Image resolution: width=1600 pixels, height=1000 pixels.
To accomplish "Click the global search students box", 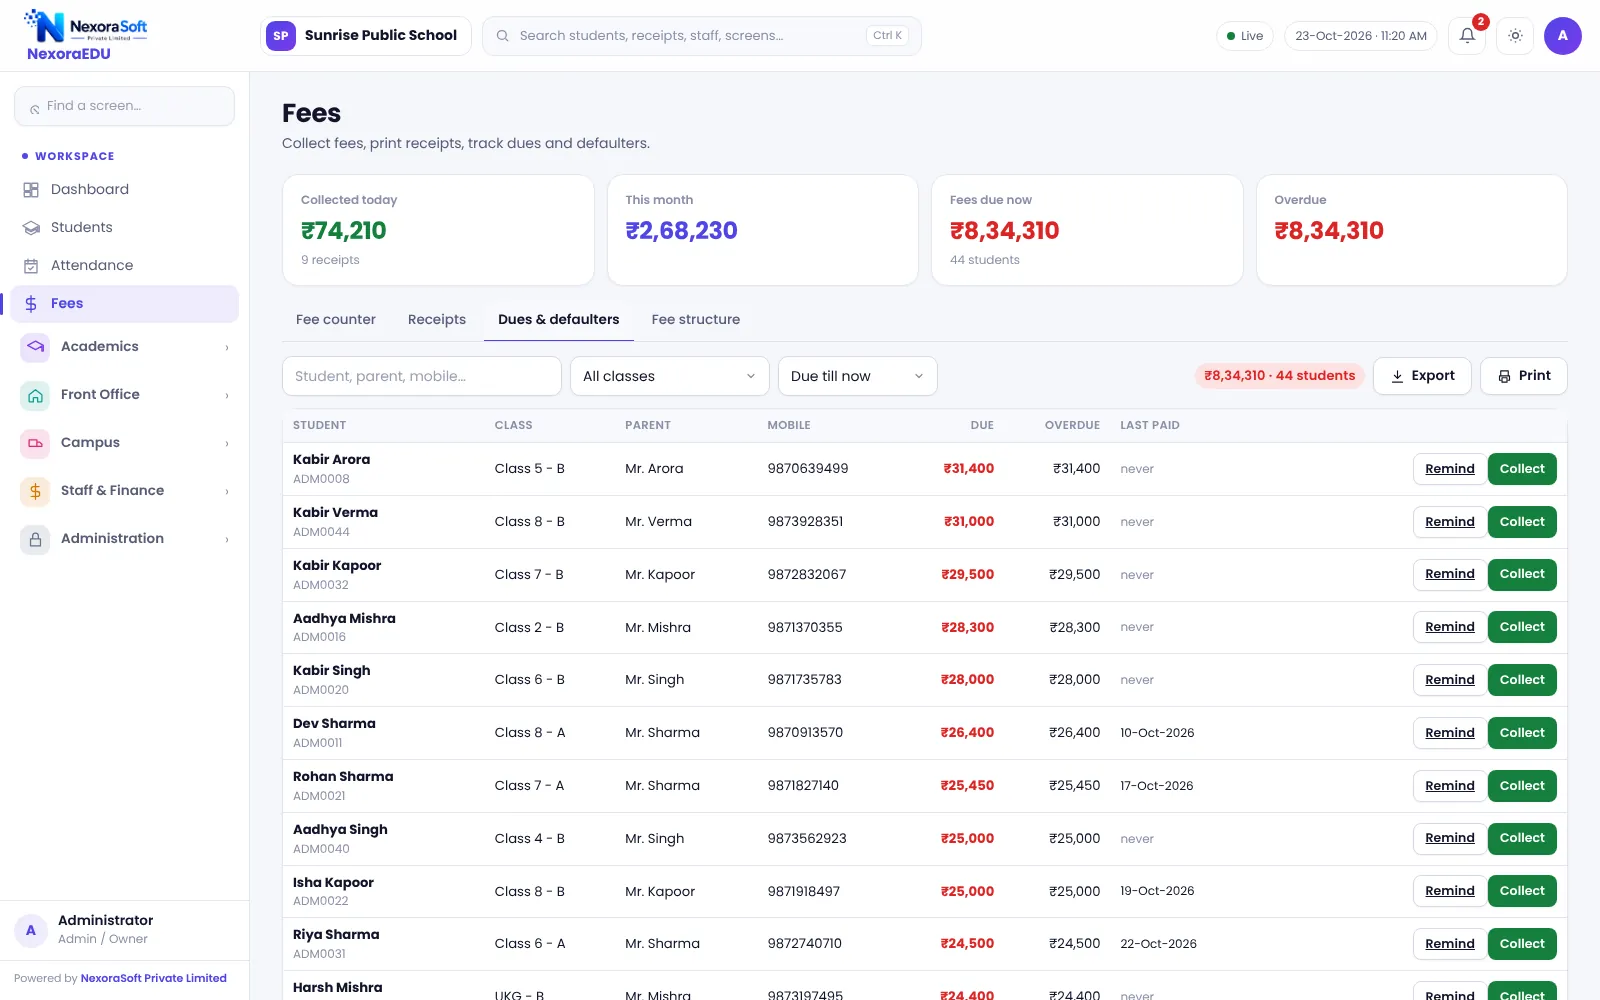I will pyautogui.click(x=702, y=36).
